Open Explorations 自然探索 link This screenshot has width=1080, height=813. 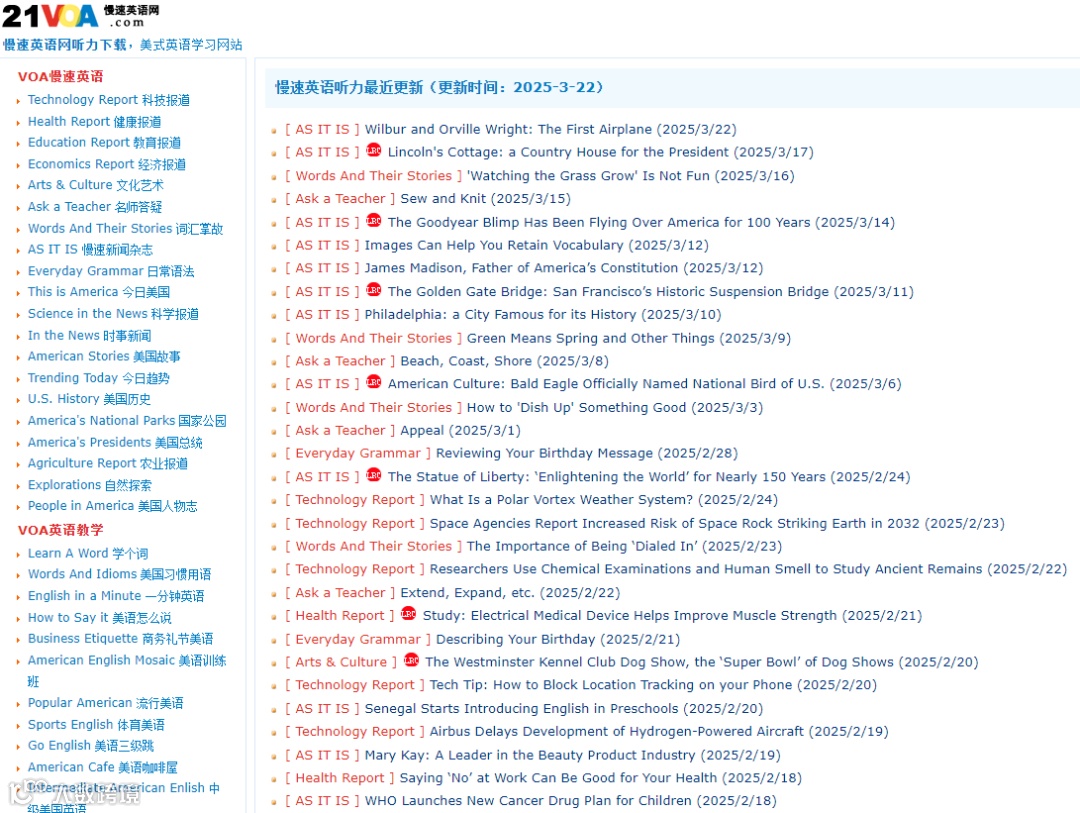point(90,485)
